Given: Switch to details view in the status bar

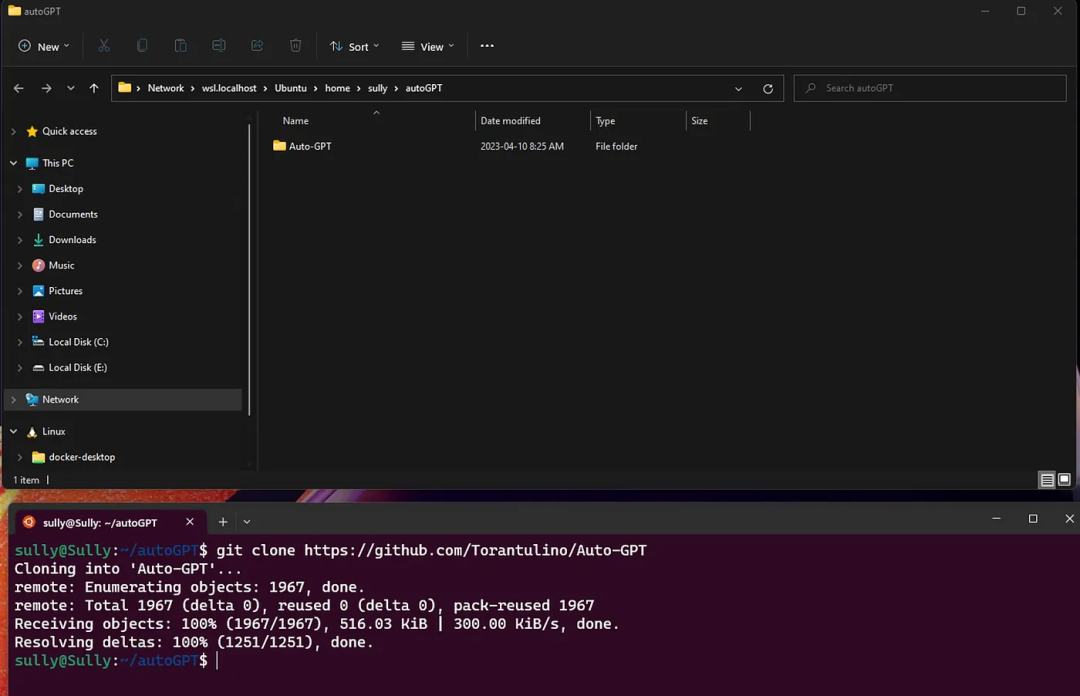Looking at the screenshot, I should (1046, 480).
